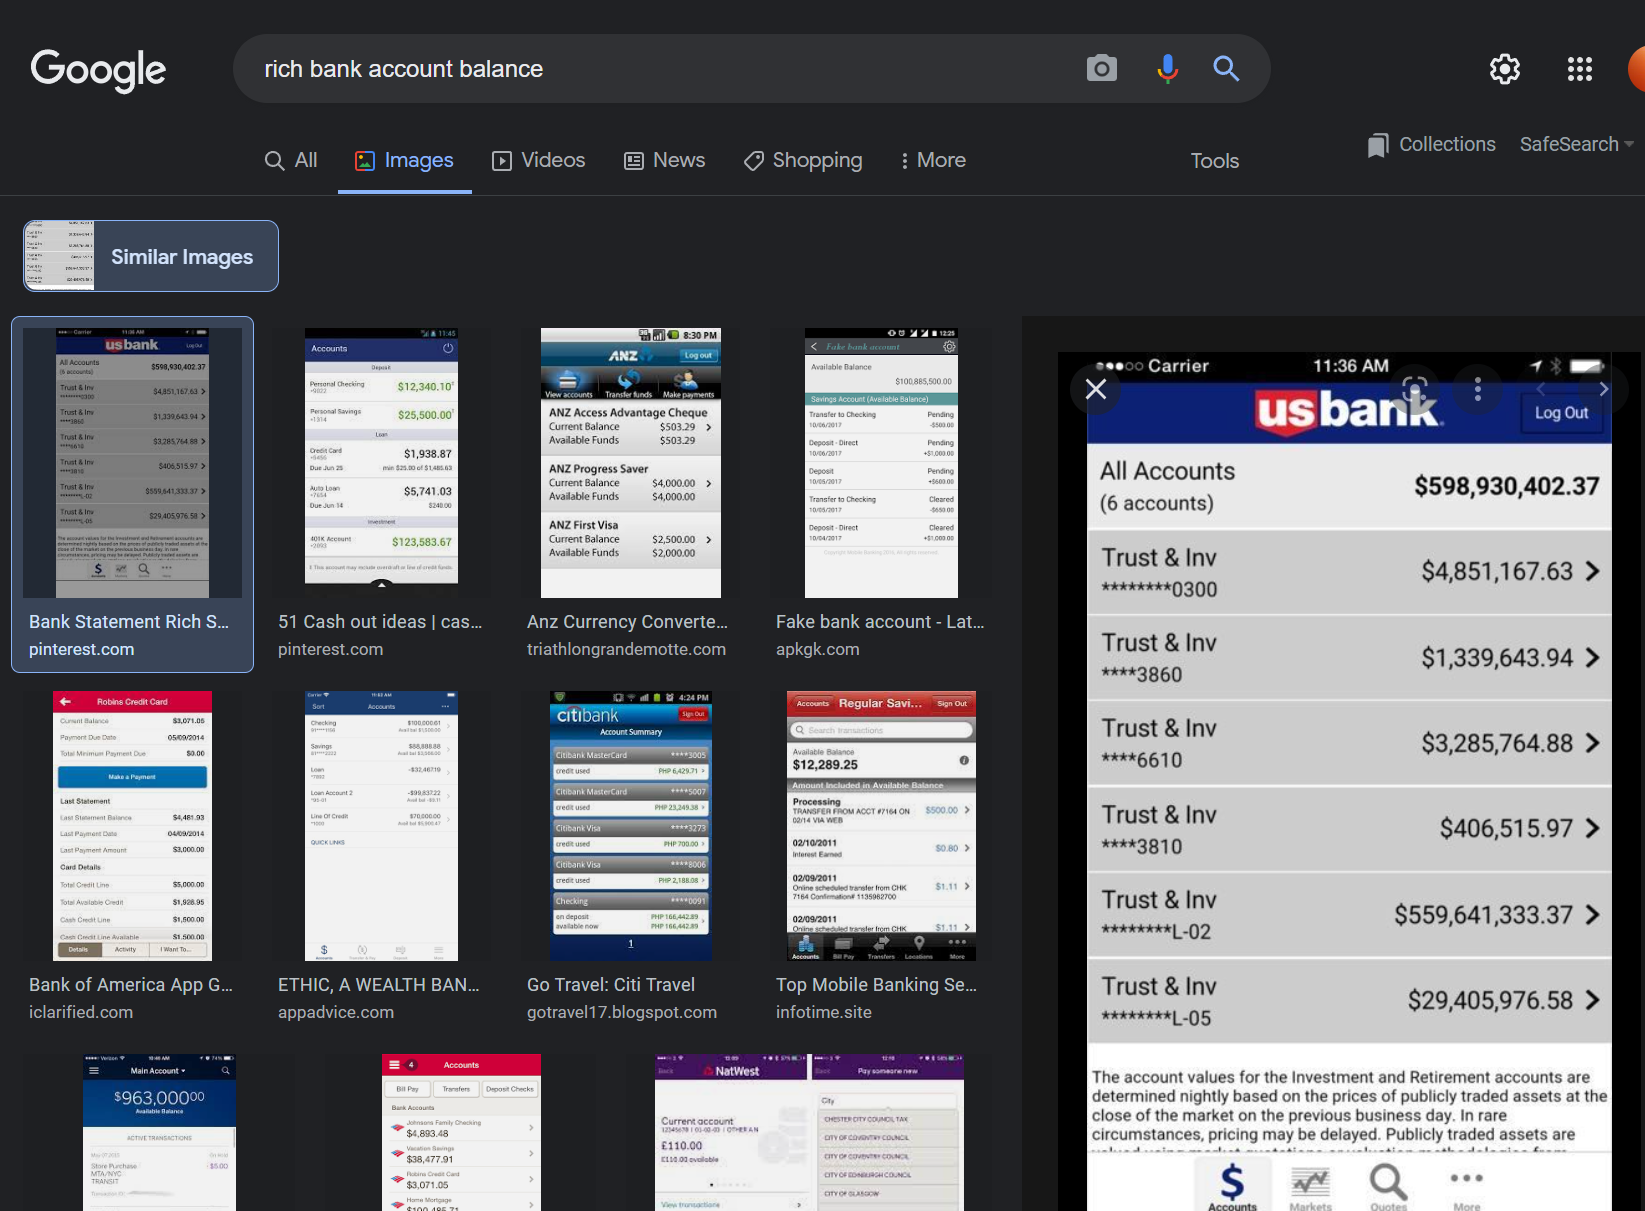Click the 'Top Mobile Banking Se...' title
The image size is (1645, 1211).
coord(877,985)
